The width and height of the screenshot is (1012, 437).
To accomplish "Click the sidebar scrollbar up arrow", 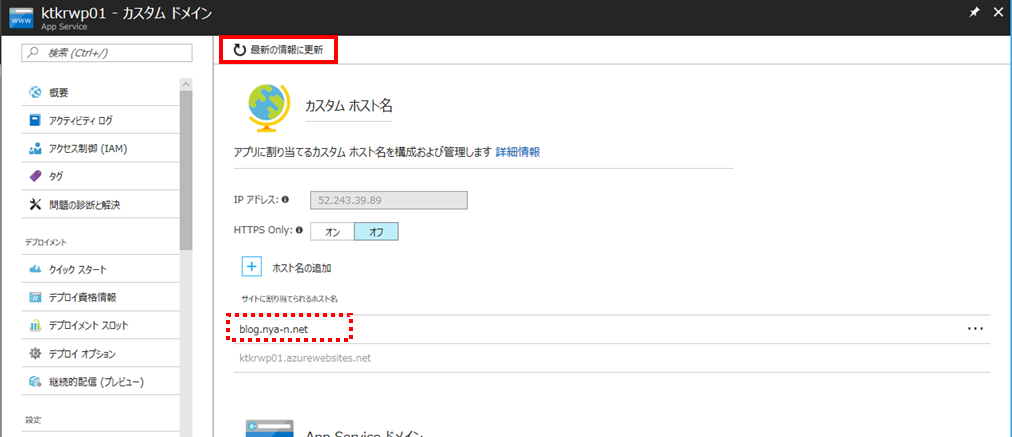I will tap(186, 85).
